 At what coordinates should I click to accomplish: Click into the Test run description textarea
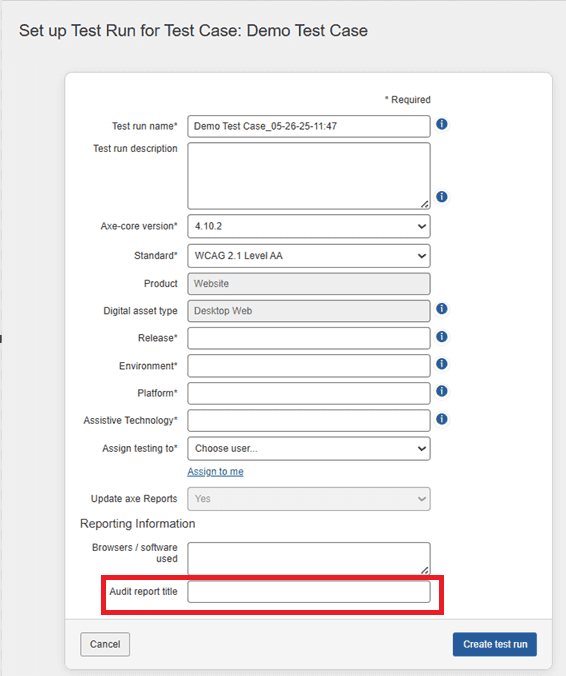coord(309,176)
